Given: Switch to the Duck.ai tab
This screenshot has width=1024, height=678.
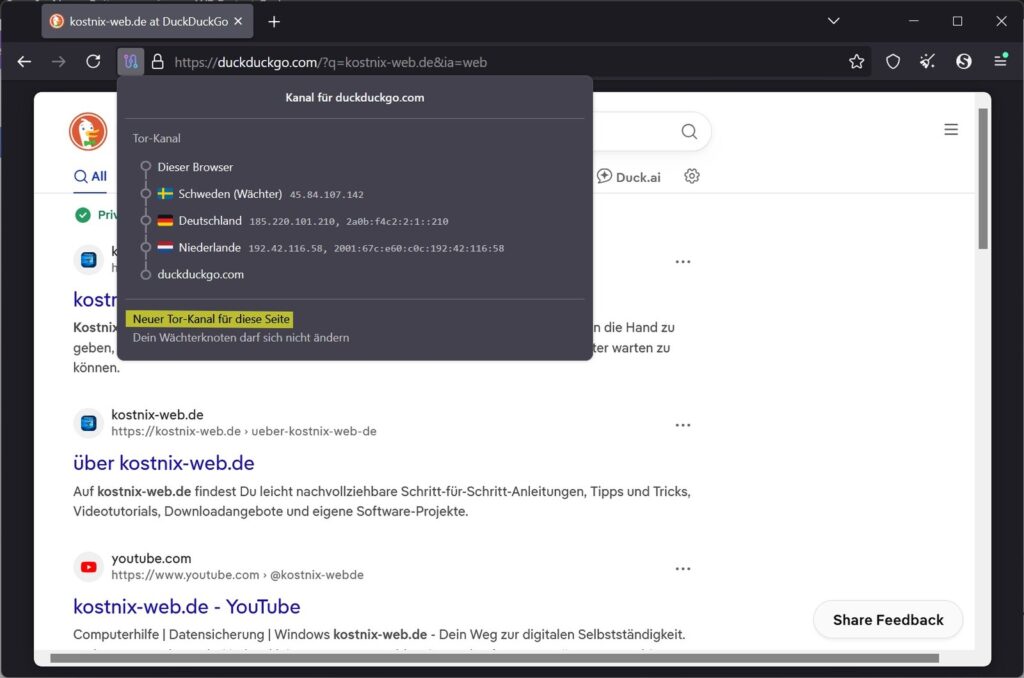Looking at the screenshot, I should 628,177.
